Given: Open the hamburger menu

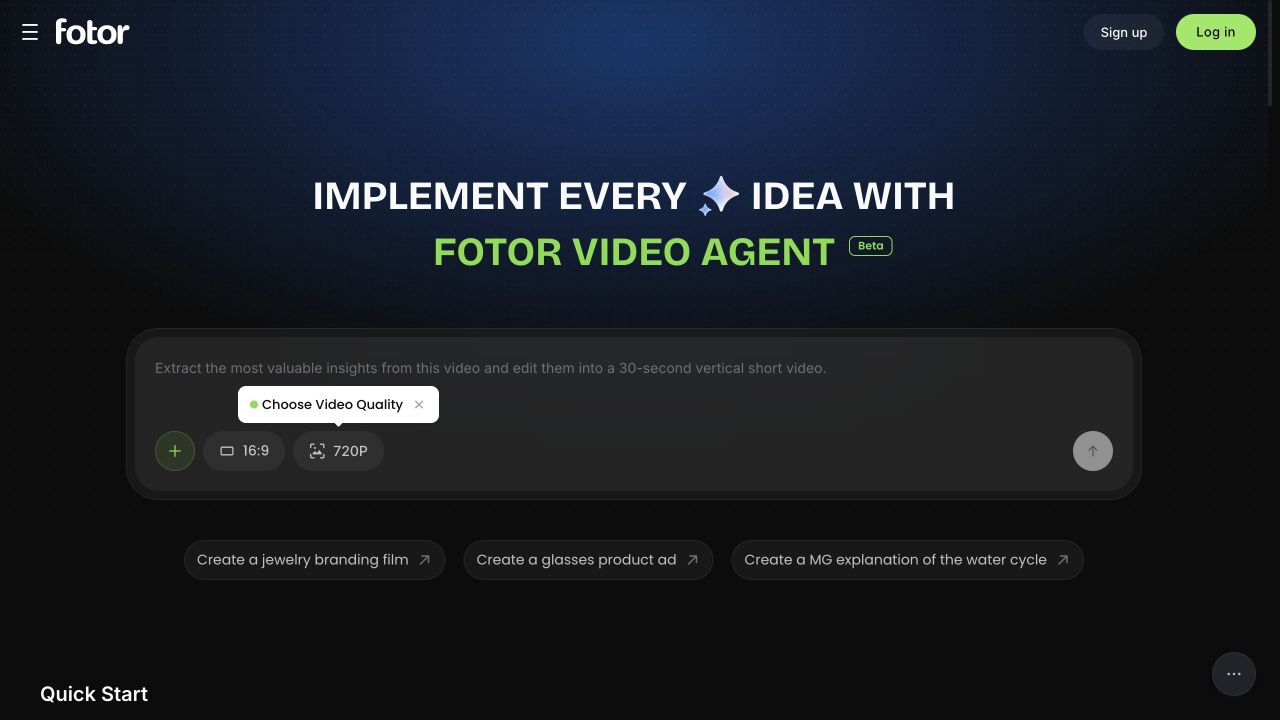Looking at the screenshot, I should point(30,32).
